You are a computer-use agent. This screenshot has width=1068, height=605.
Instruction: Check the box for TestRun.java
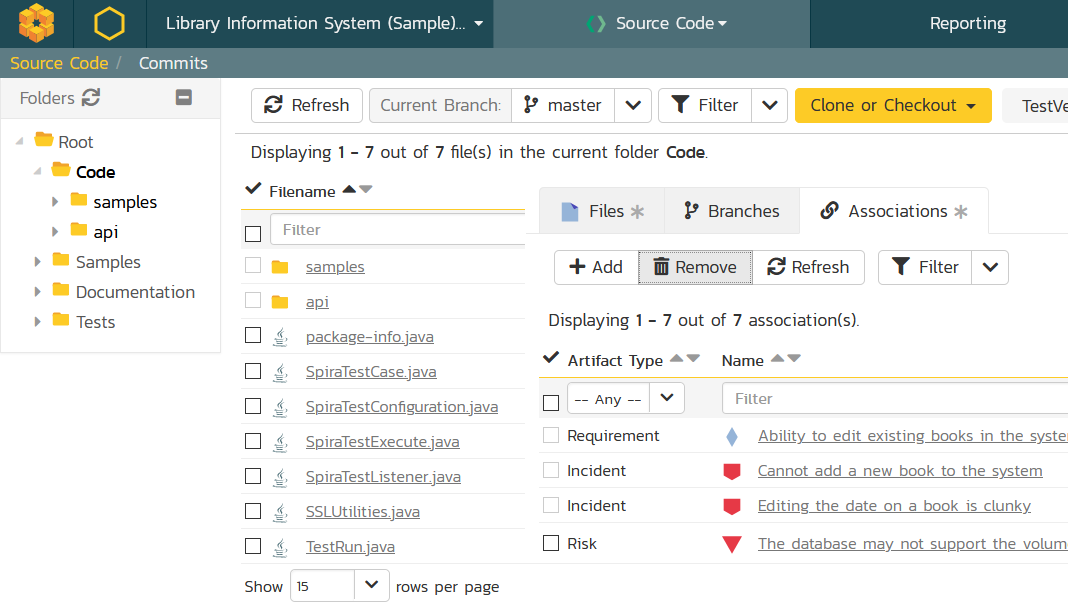tap(253, 546)
